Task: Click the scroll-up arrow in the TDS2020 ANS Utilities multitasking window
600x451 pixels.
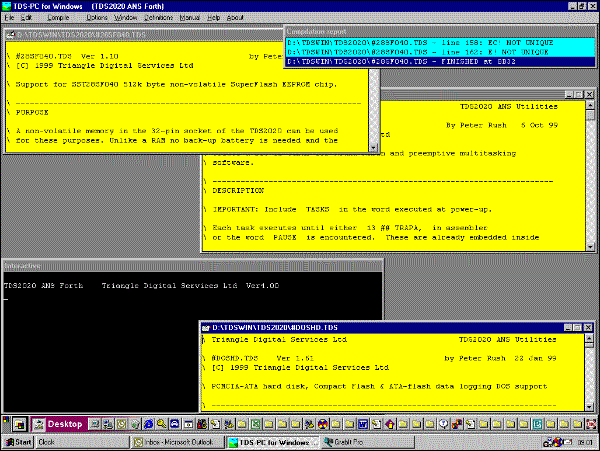Action: coord(590,105)
